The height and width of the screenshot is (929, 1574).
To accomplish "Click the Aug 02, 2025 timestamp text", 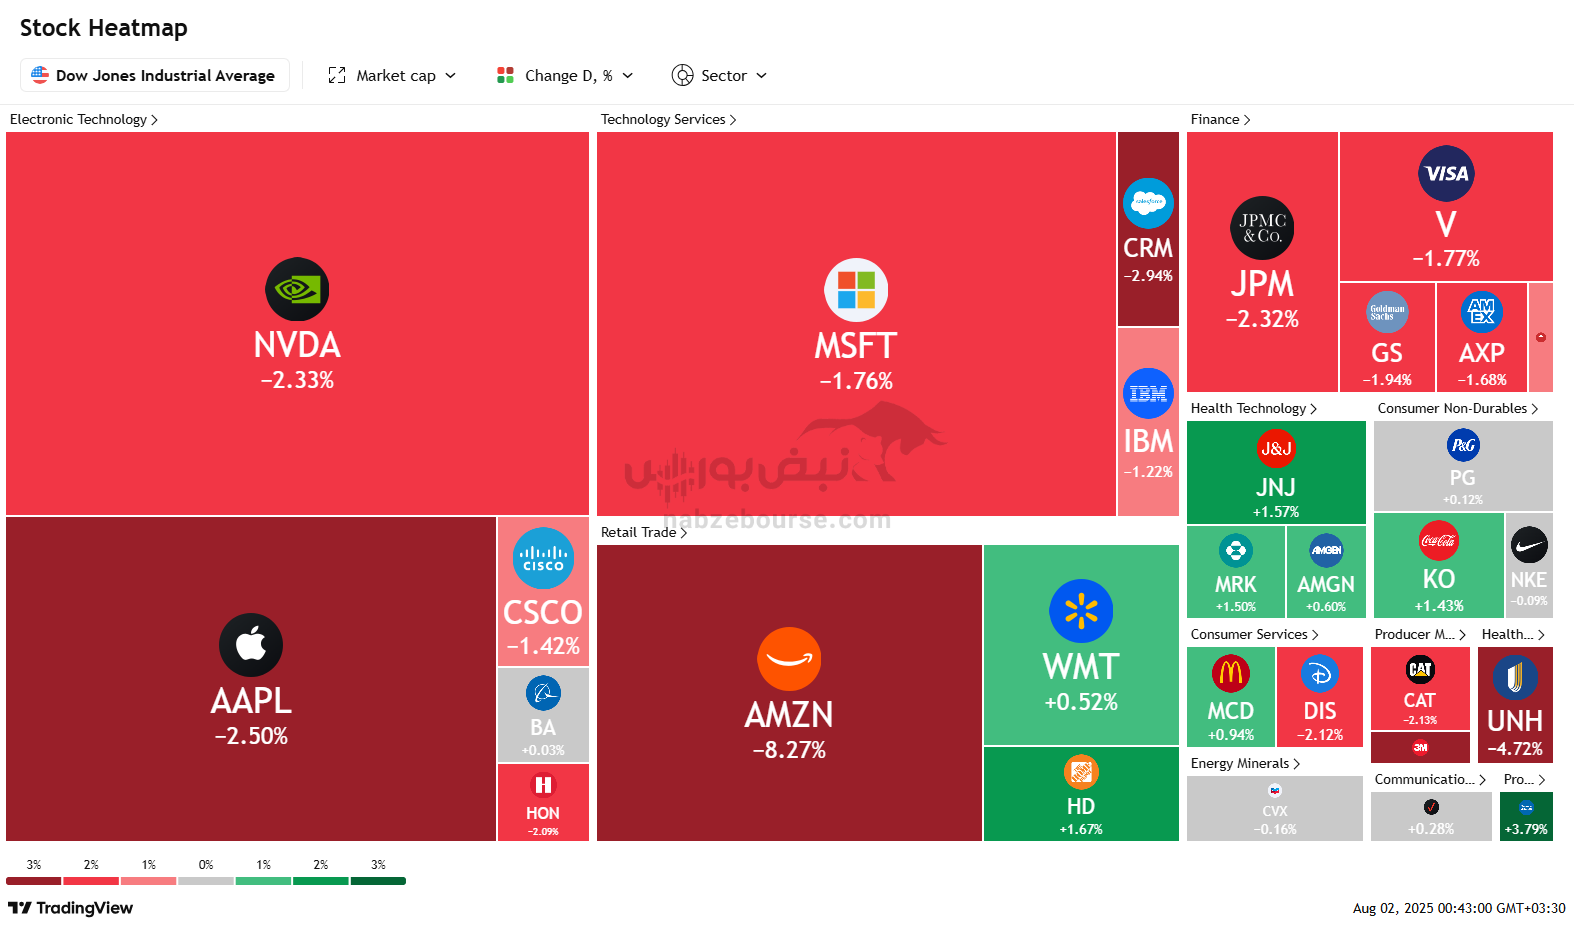I will (1459, 908).
